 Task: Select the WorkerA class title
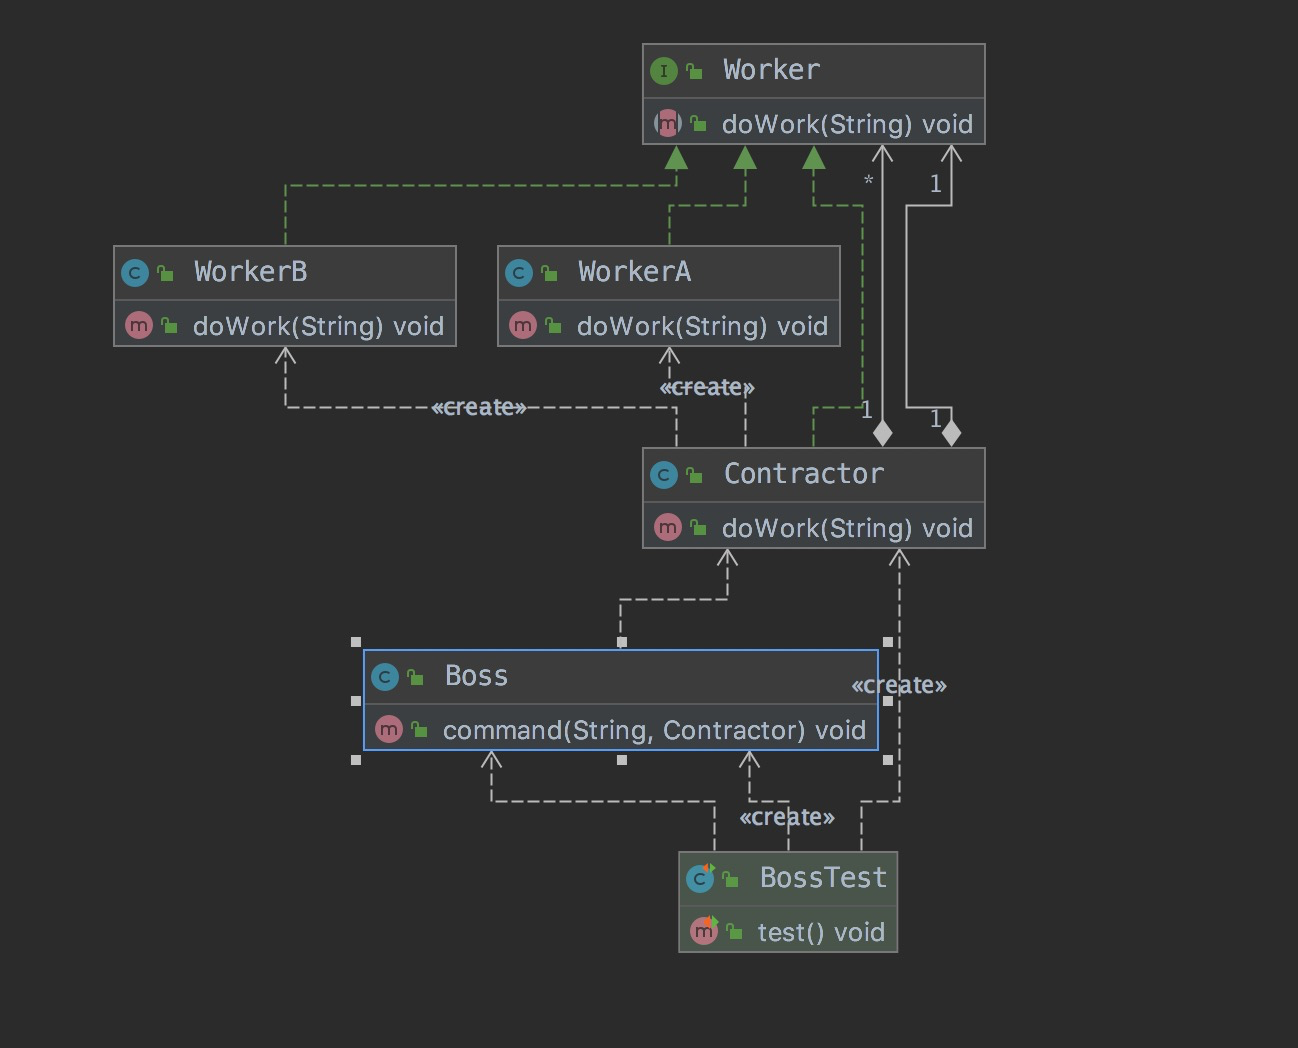pos(634,272)
